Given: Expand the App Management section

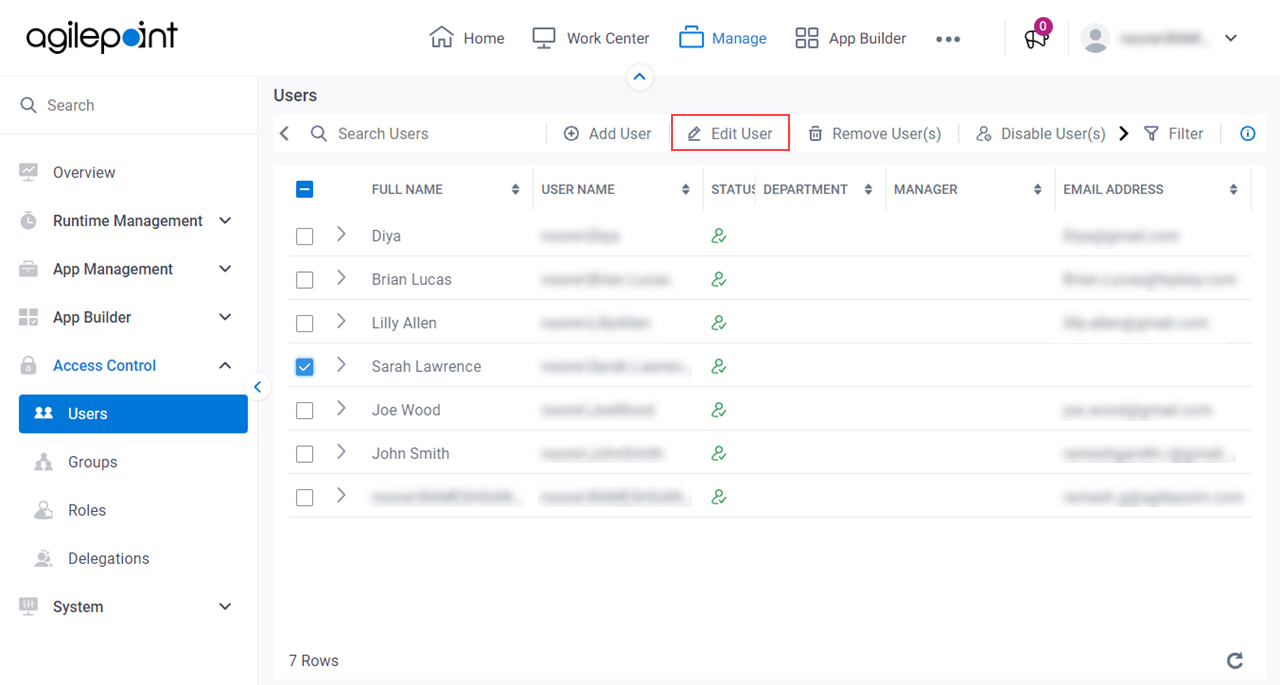Looking at the screenshot, I should click(225, 269).
